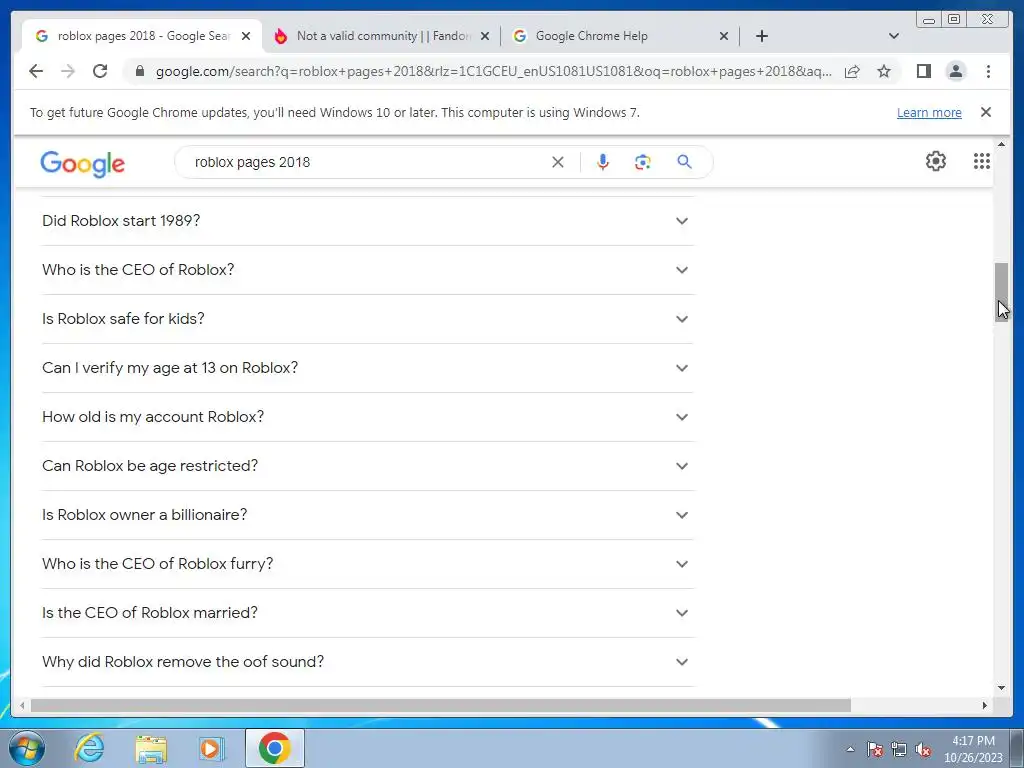This screenshot has width=1024, height=768.
Task: Expand "Can Roblox be age restricted?"
Action: [368, 466]
